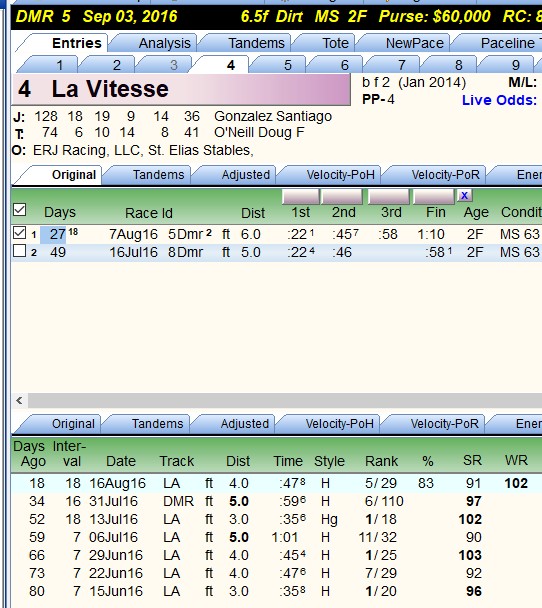Click the blank button above 2nd column
The image size is (542, 608).
coord(342,197)
